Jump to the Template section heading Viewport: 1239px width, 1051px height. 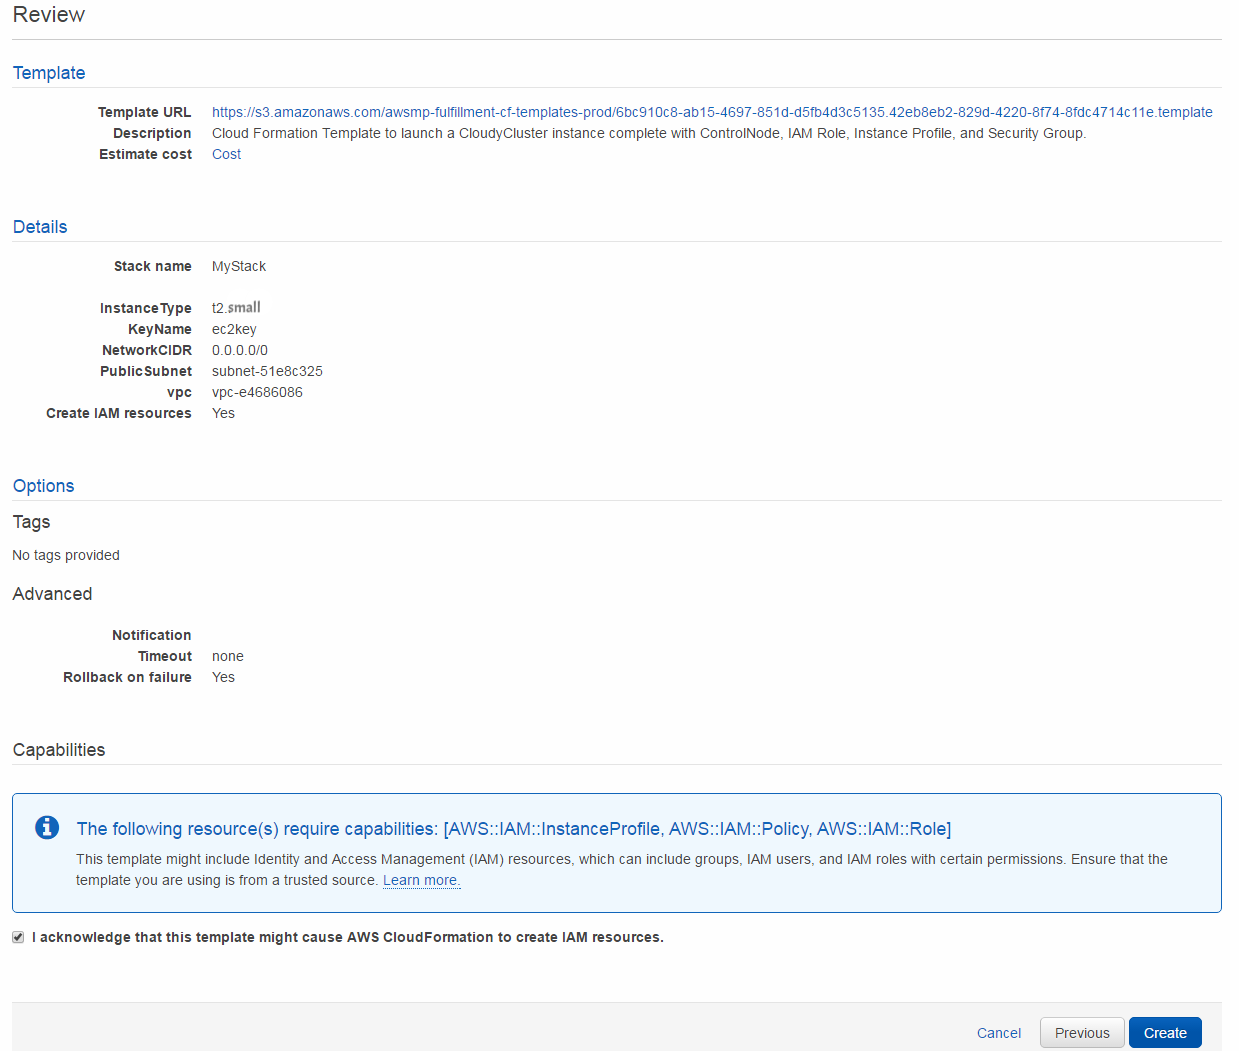(x=49, y=73)
